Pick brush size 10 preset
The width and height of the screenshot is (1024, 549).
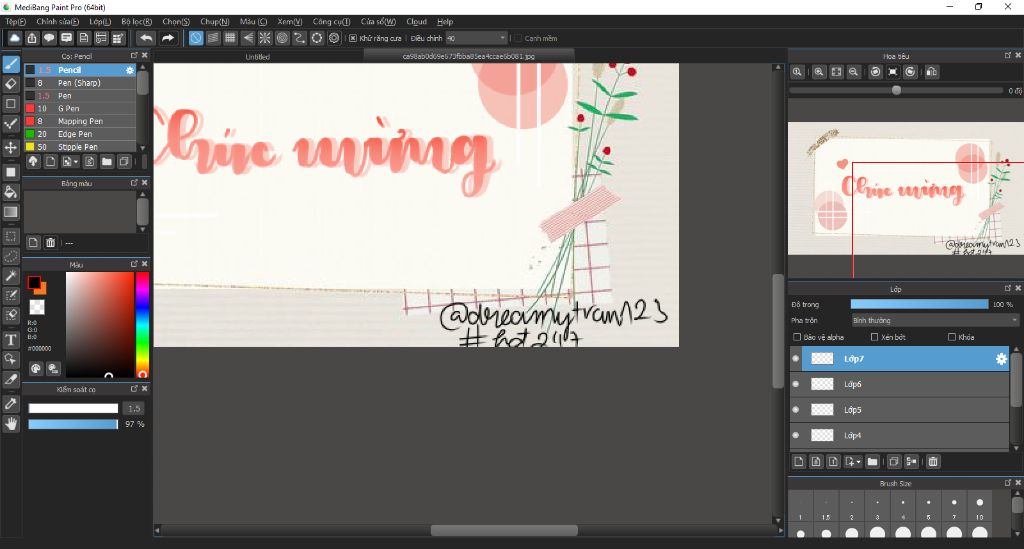coord(980,507)
